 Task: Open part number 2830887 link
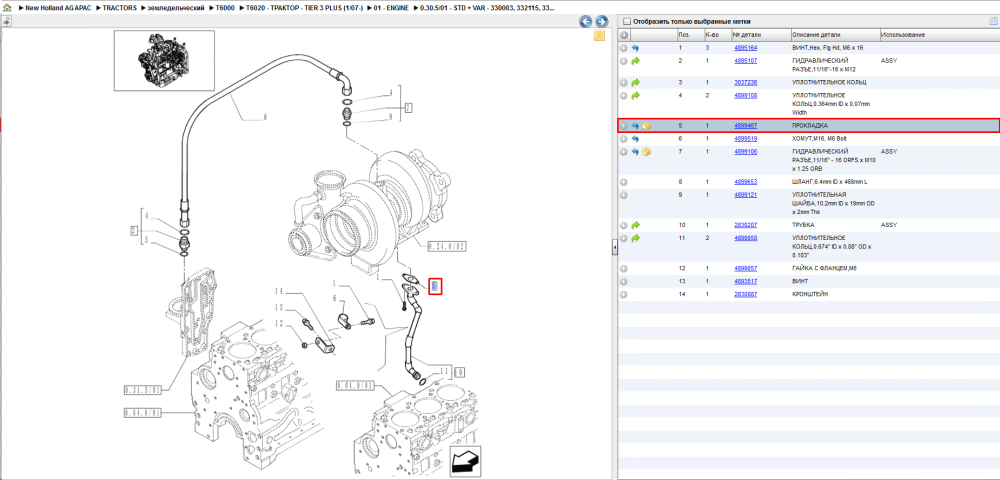tap(746, 295)
